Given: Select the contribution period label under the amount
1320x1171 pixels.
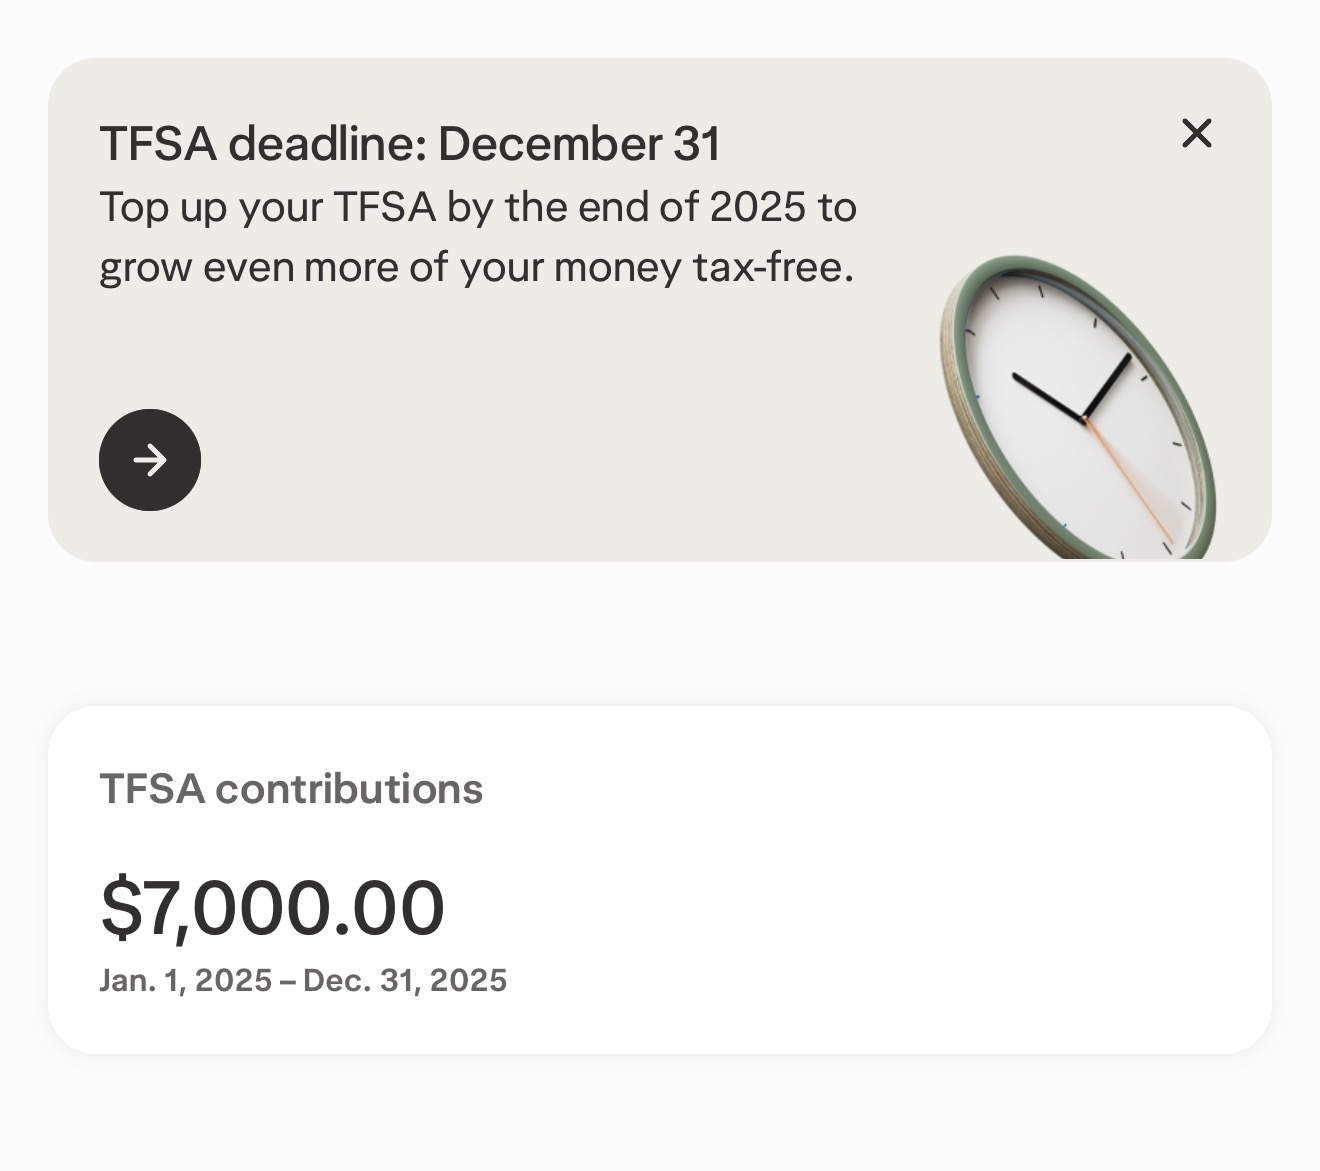Looking at the screenshot, I should tap(303, 980).
